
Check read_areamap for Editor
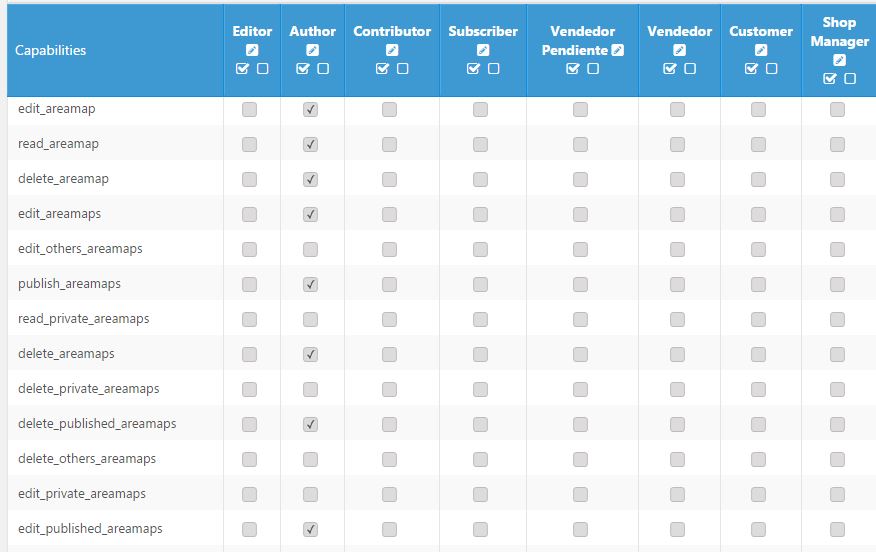pos(250,145)
